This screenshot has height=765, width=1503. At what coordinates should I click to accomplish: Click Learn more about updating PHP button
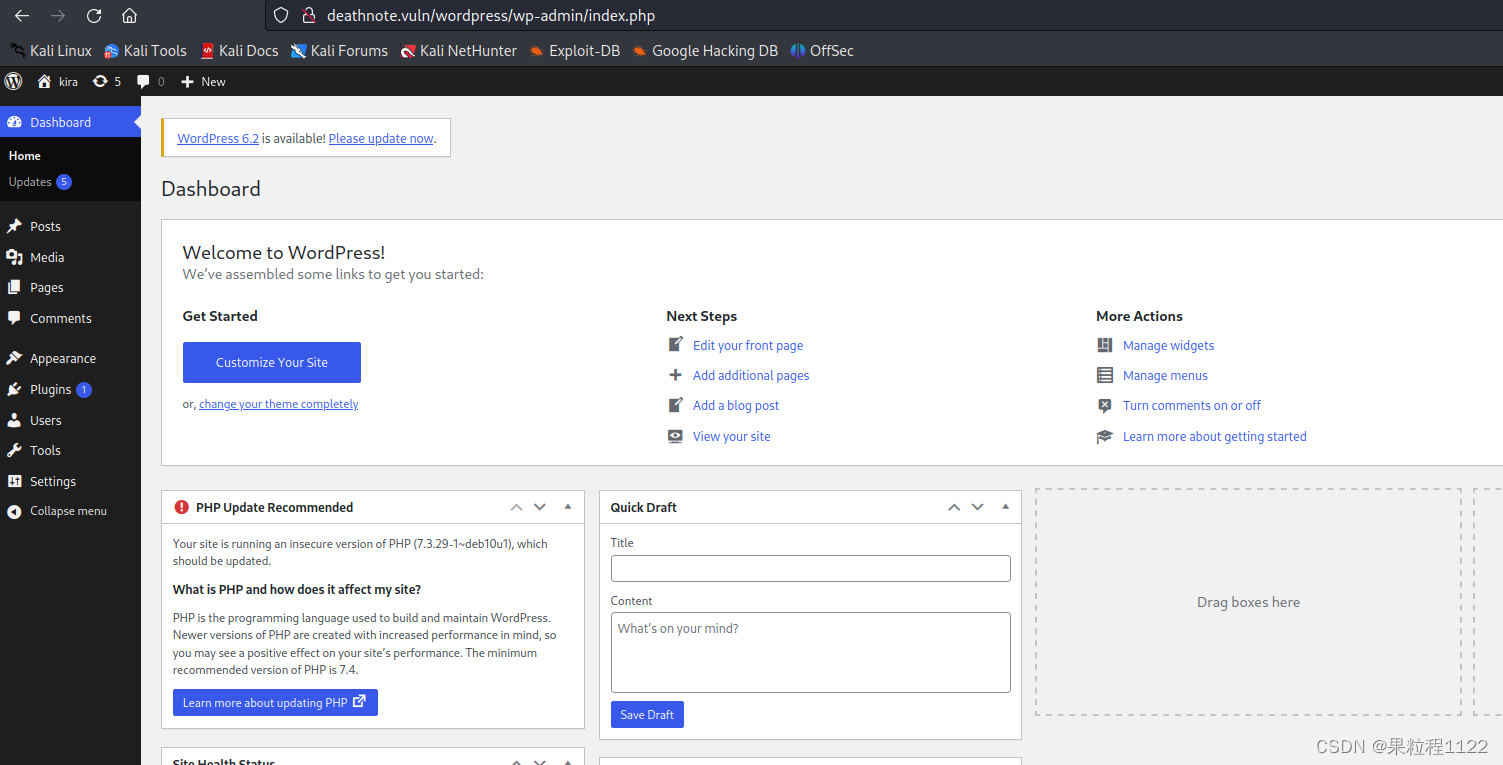coord(275,702)
